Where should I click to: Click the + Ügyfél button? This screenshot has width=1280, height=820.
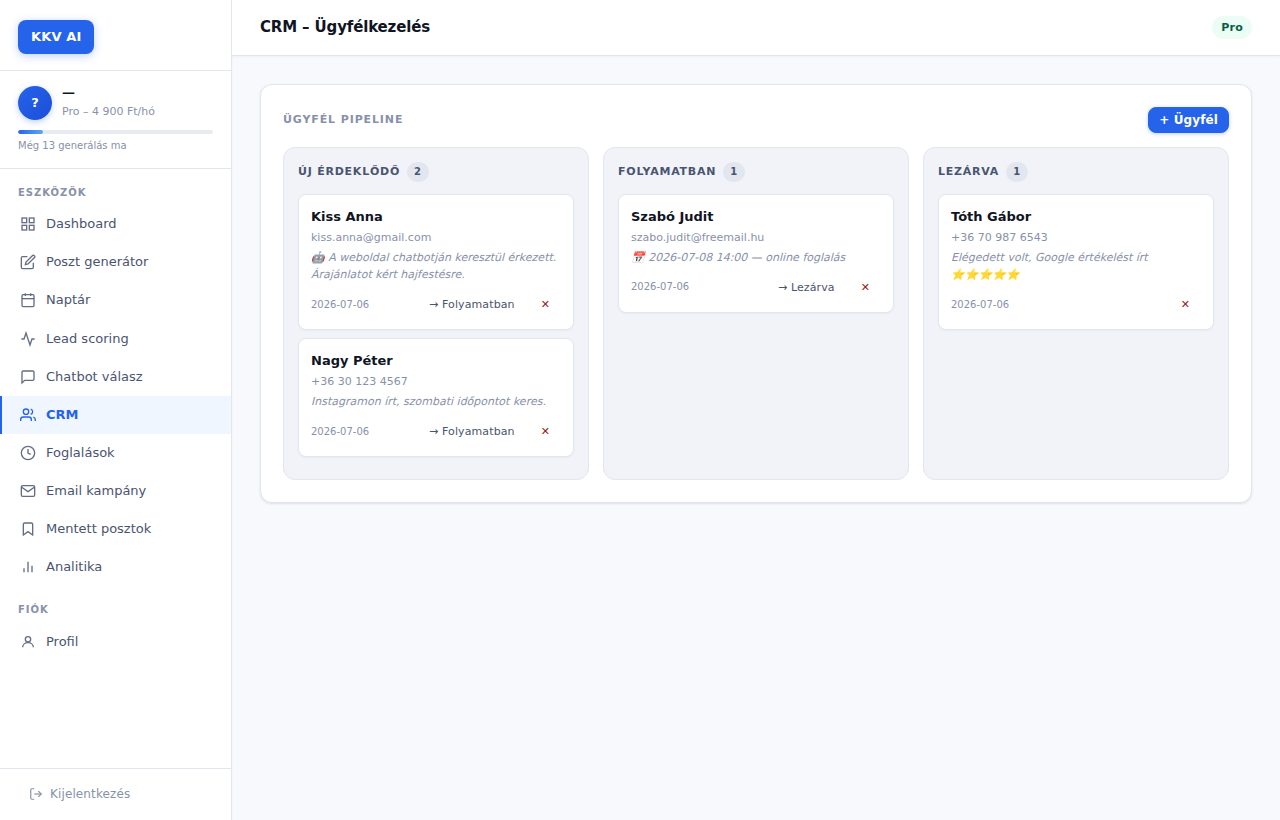(1188, 120)
